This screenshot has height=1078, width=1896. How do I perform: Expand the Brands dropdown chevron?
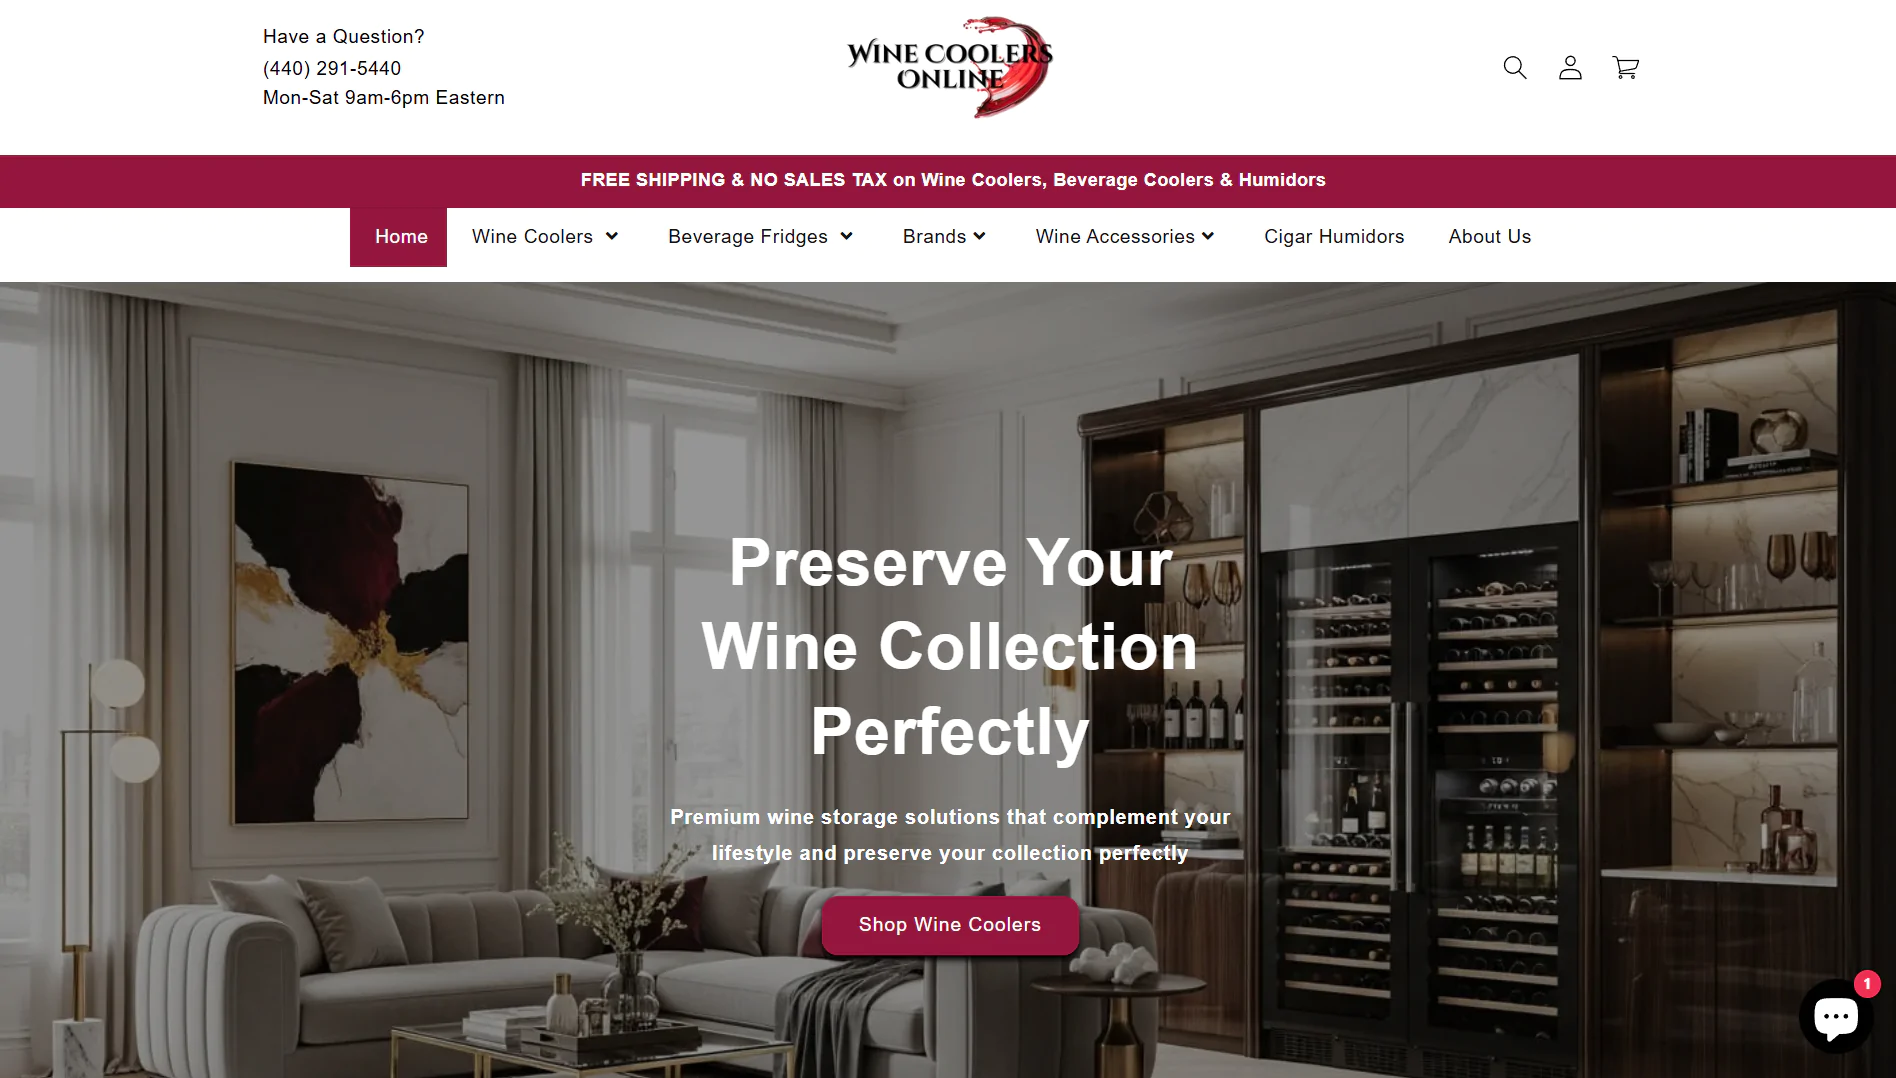point(980,236)
